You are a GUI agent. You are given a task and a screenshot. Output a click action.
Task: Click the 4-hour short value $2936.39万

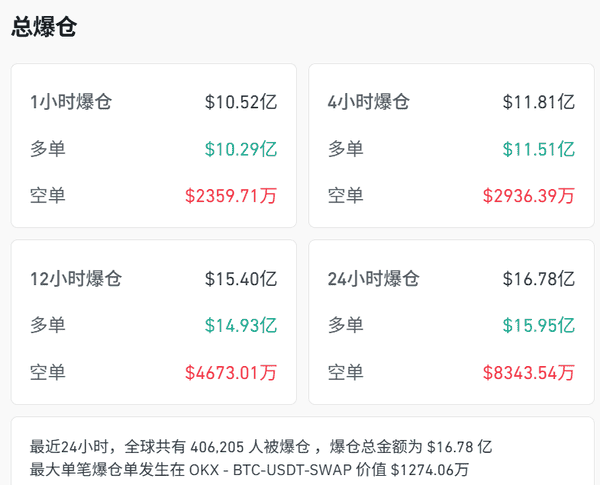pyautogui.click(x=529, y=196)
